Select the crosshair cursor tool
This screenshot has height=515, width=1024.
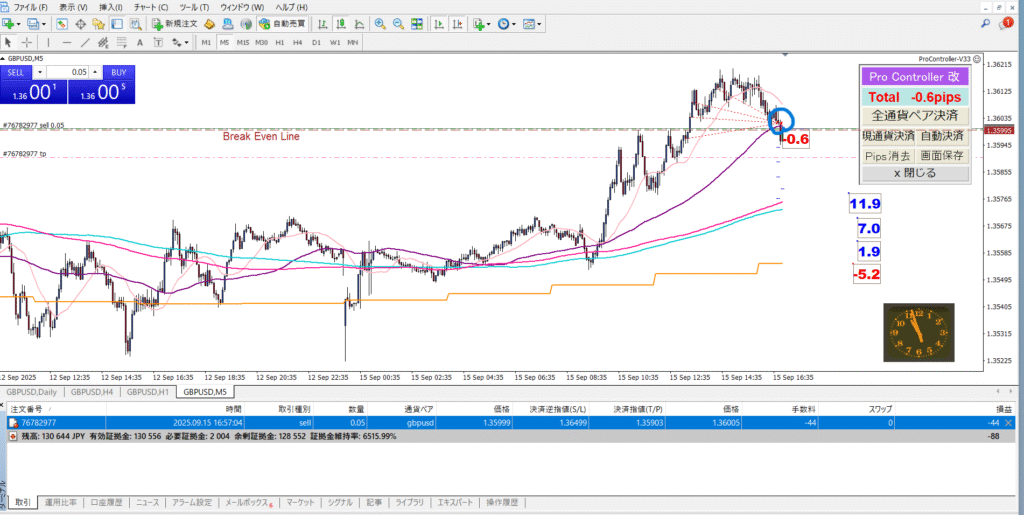(x=27, y=42)
